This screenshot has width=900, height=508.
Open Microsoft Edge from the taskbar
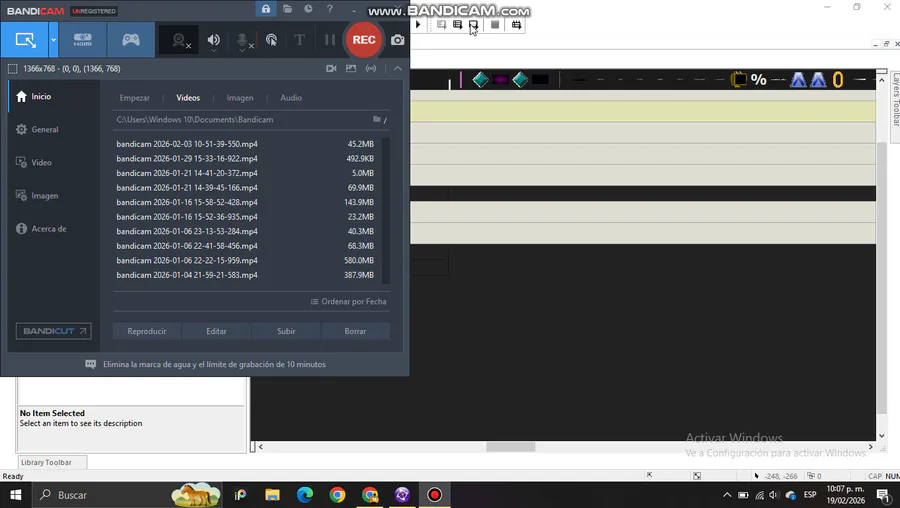tap(305, 495)
